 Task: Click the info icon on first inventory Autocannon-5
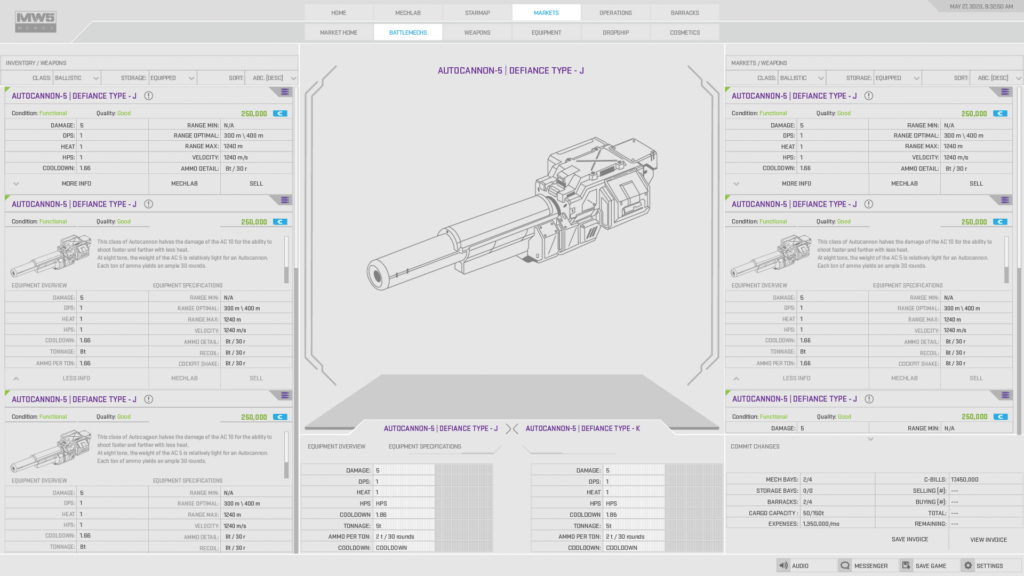[147, 96]
